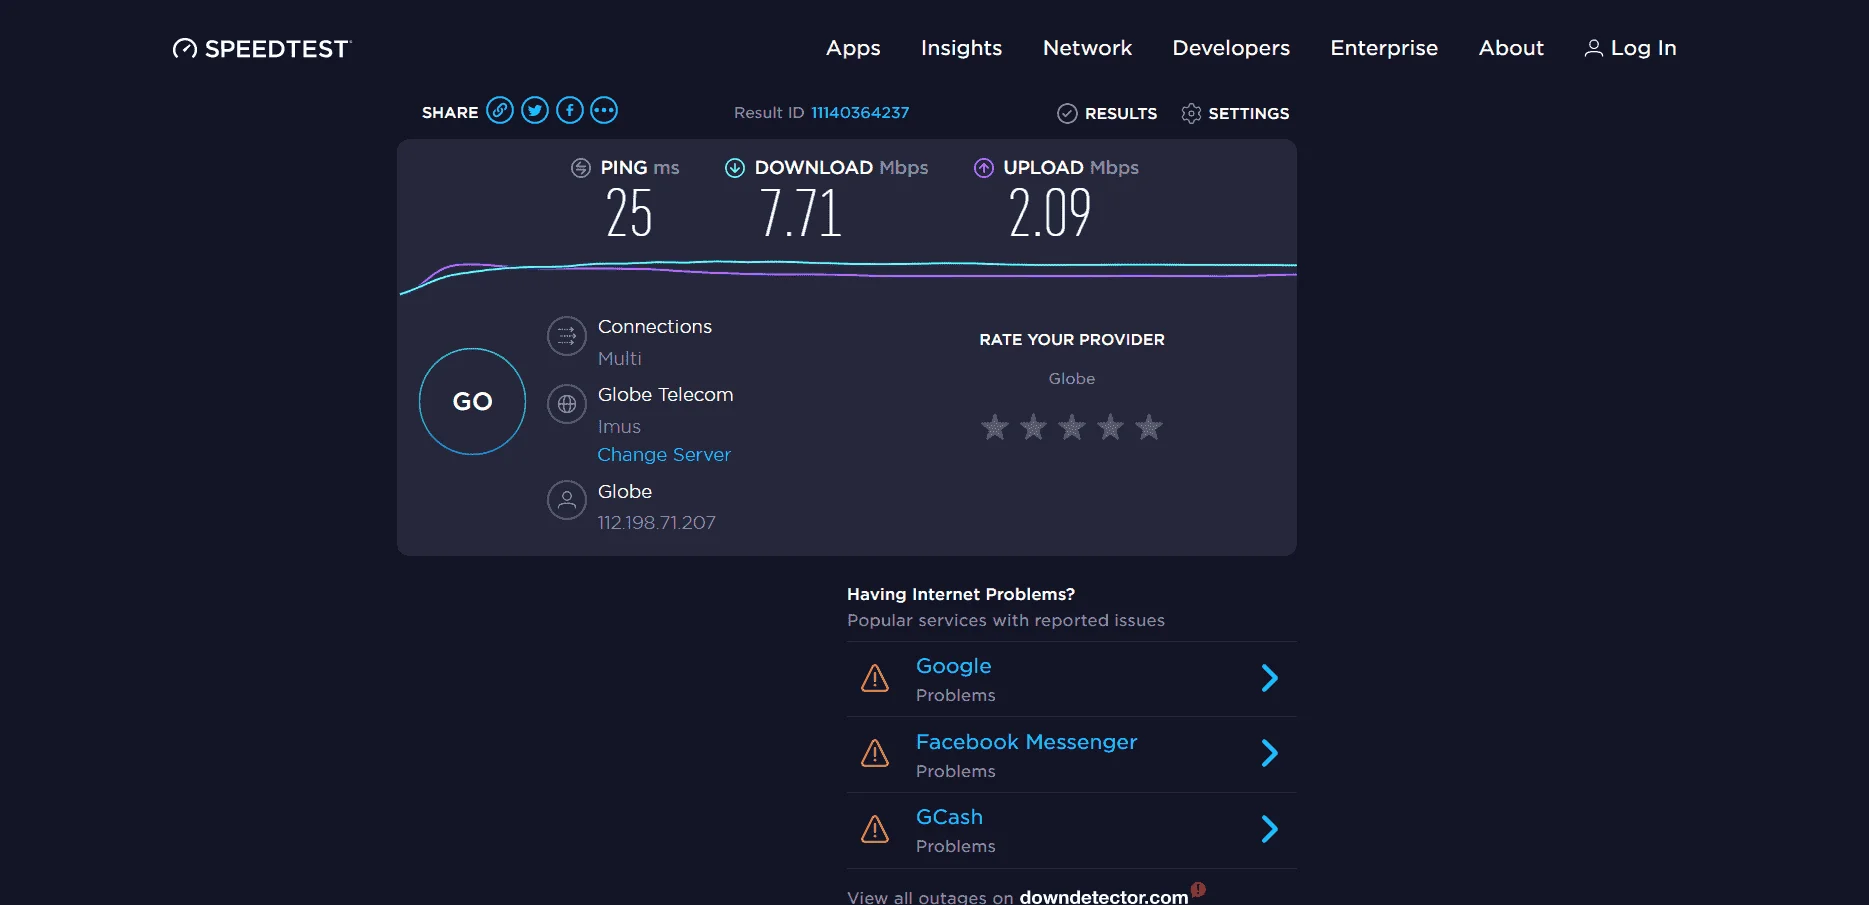Click the download arrow icon
Viewport: 1870px width, 905px height.
pyautogui.click(x=735, y=168)
